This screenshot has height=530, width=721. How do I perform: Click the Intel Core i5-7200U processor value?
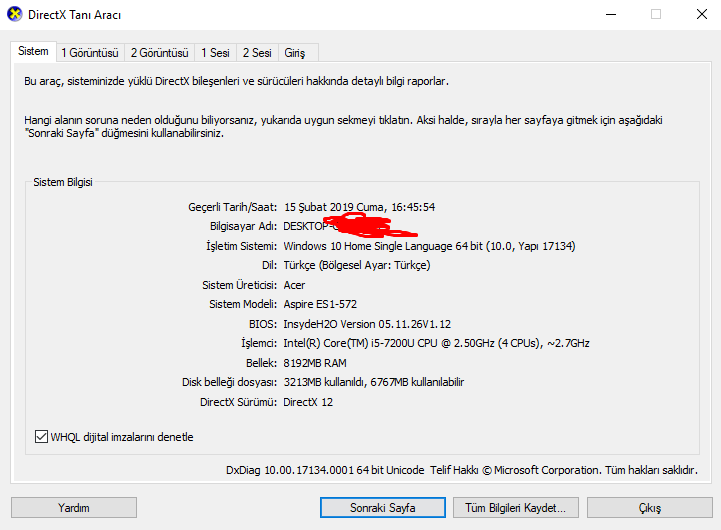click(x=436, y=343)
